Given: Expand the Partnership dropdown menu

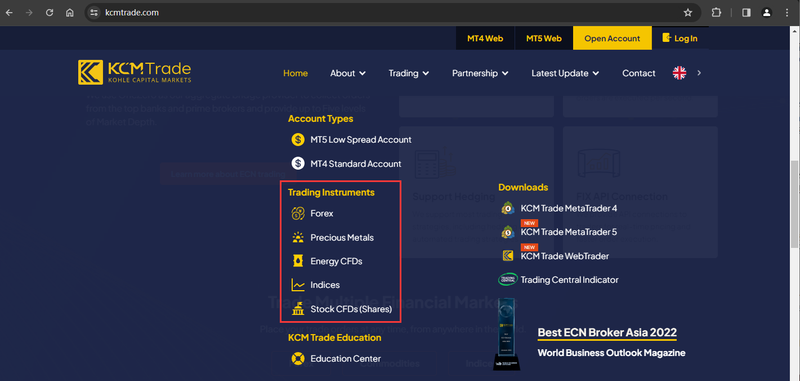Looking at the screenshot, I should pyautogui.click(x=480, y=73).
